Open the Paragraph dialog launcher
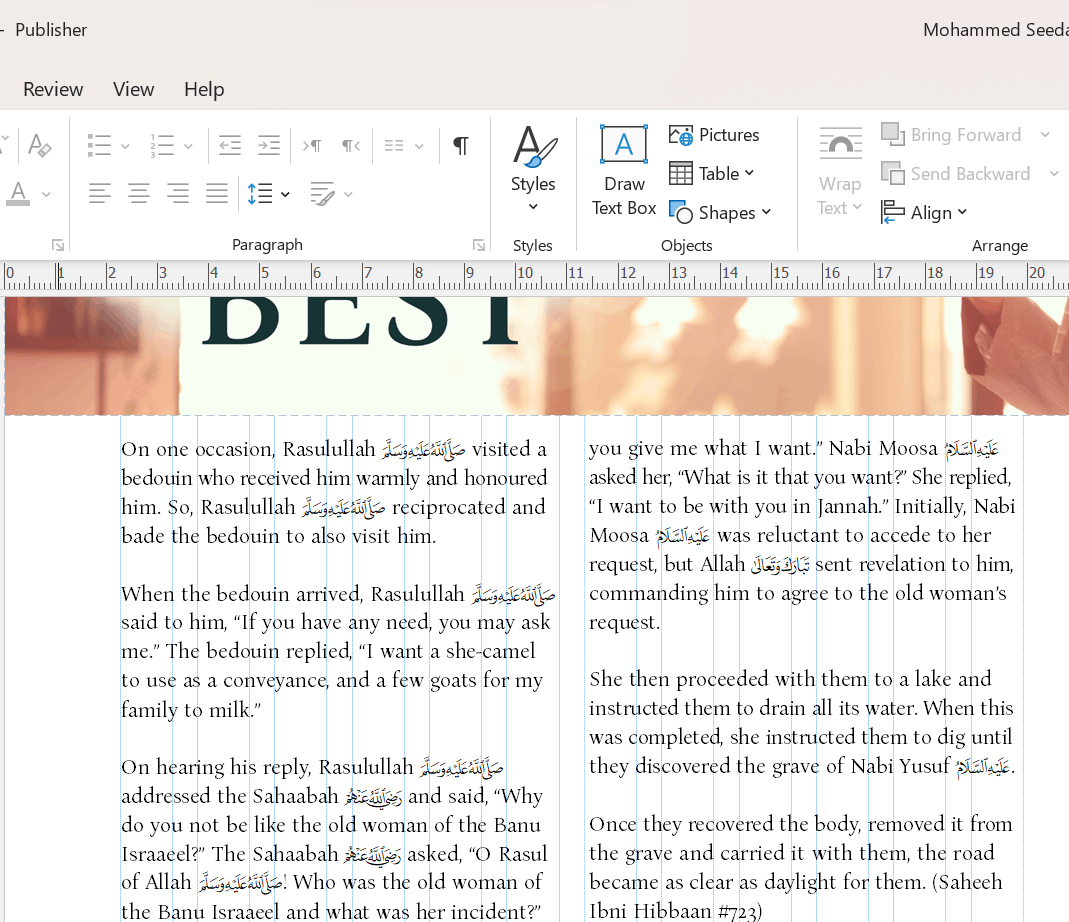This screenshot has width=1069, height=922. [479, 245]
